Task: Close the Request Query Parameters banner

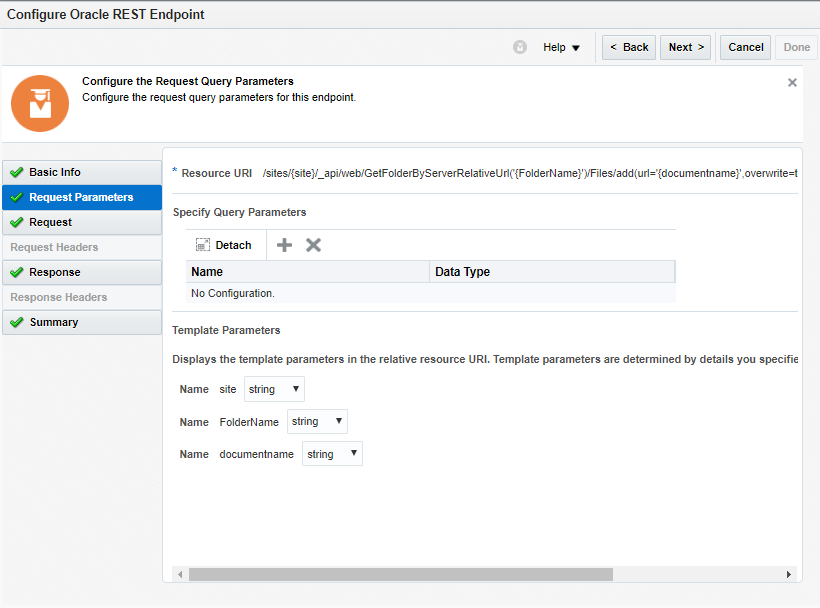Action: pyautogui.click(x=792, y=83)
